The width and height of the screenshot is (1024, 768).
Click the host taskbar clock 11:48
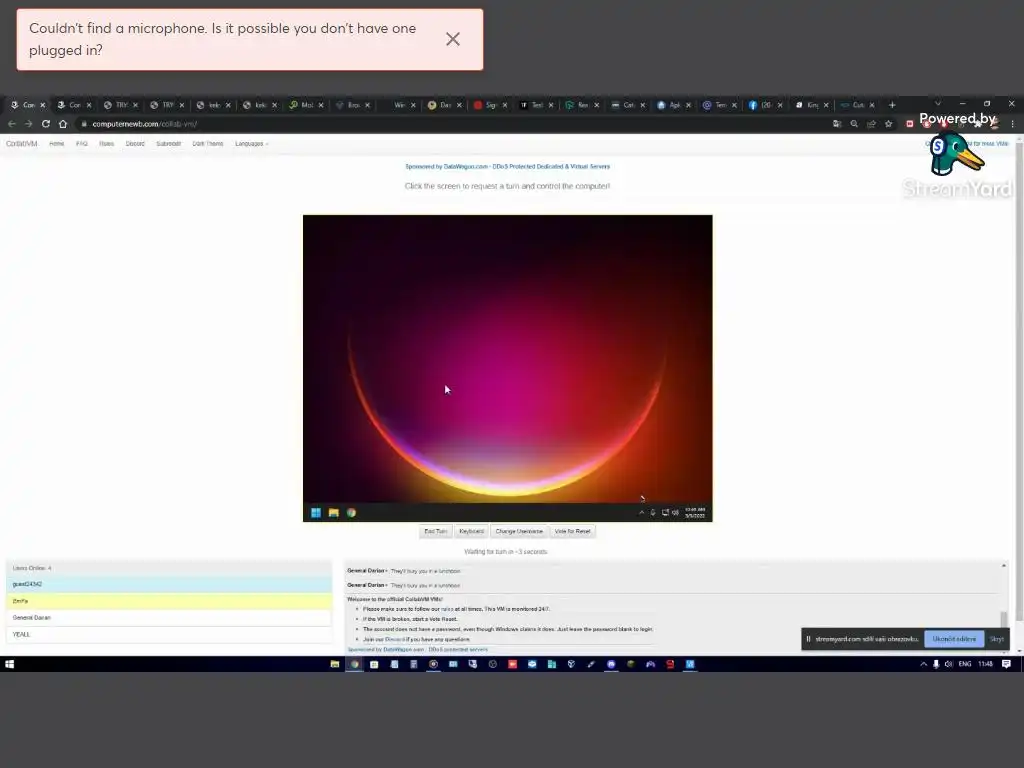coord(985,664)
